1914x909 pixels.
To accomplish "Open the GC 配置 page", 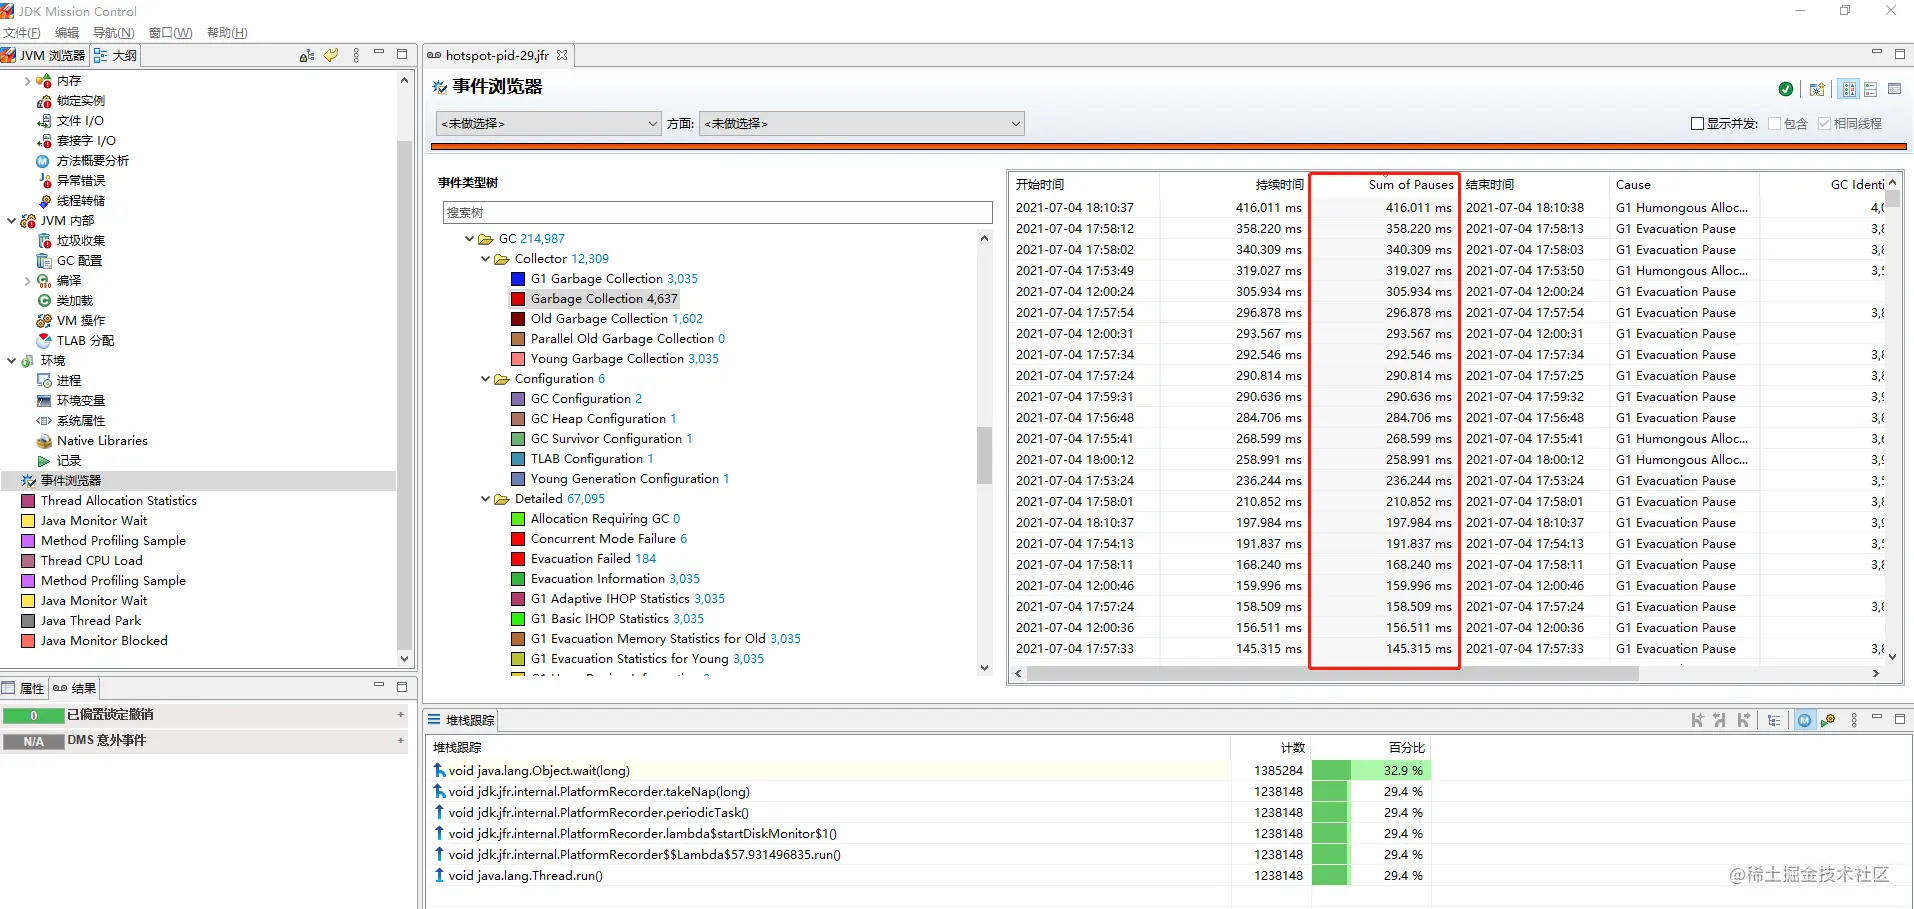I will (79, 261).
